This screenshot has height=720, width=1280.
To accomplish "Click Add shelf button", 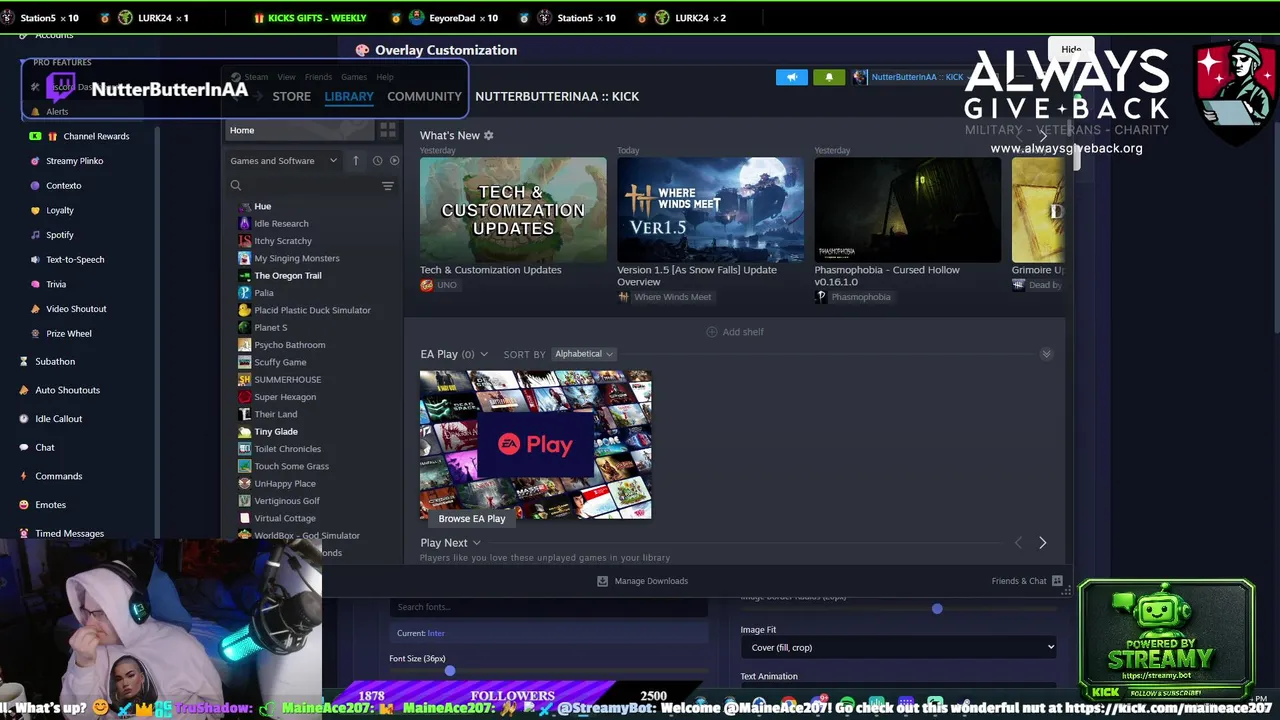I will pyautogui.click(x=735, y=332).
